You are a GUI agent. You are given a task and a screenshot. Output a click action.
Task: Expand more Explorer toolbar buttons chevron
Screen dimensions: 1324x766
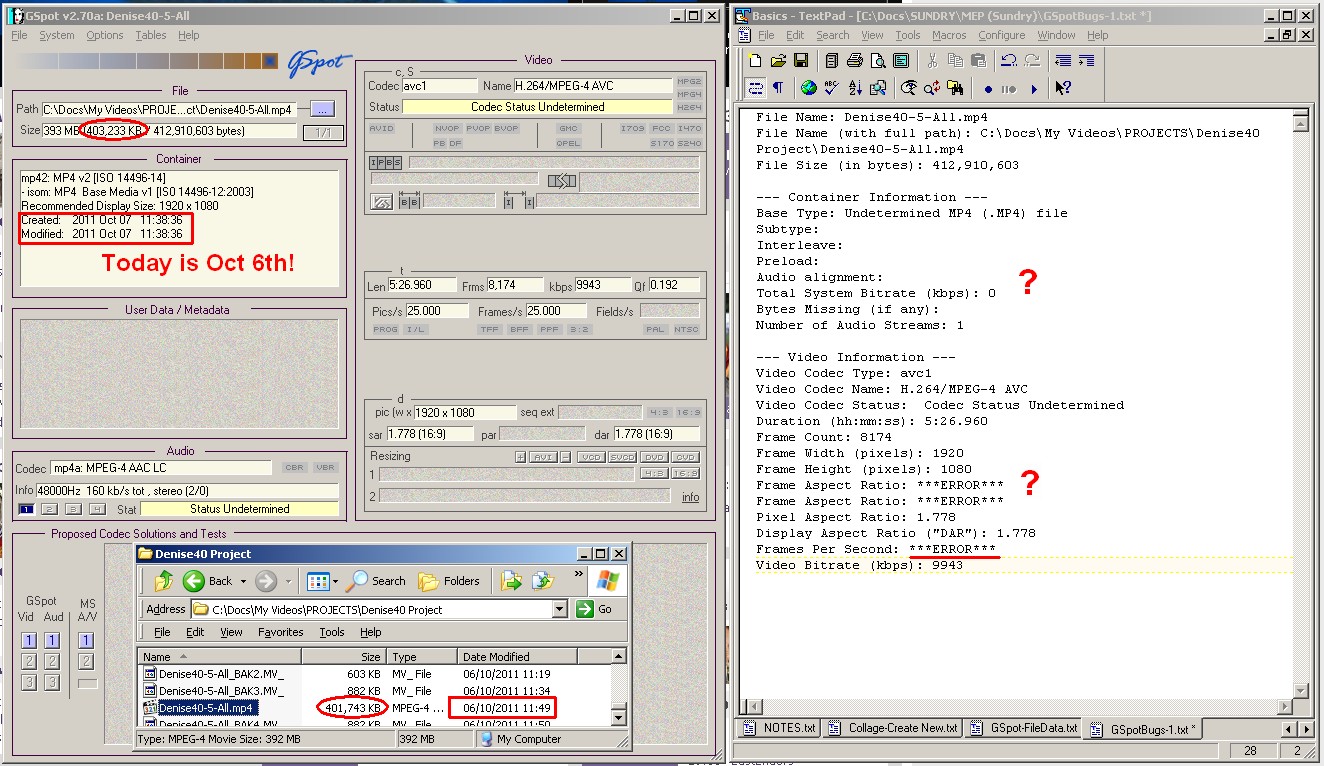click(x=579, y=574)
